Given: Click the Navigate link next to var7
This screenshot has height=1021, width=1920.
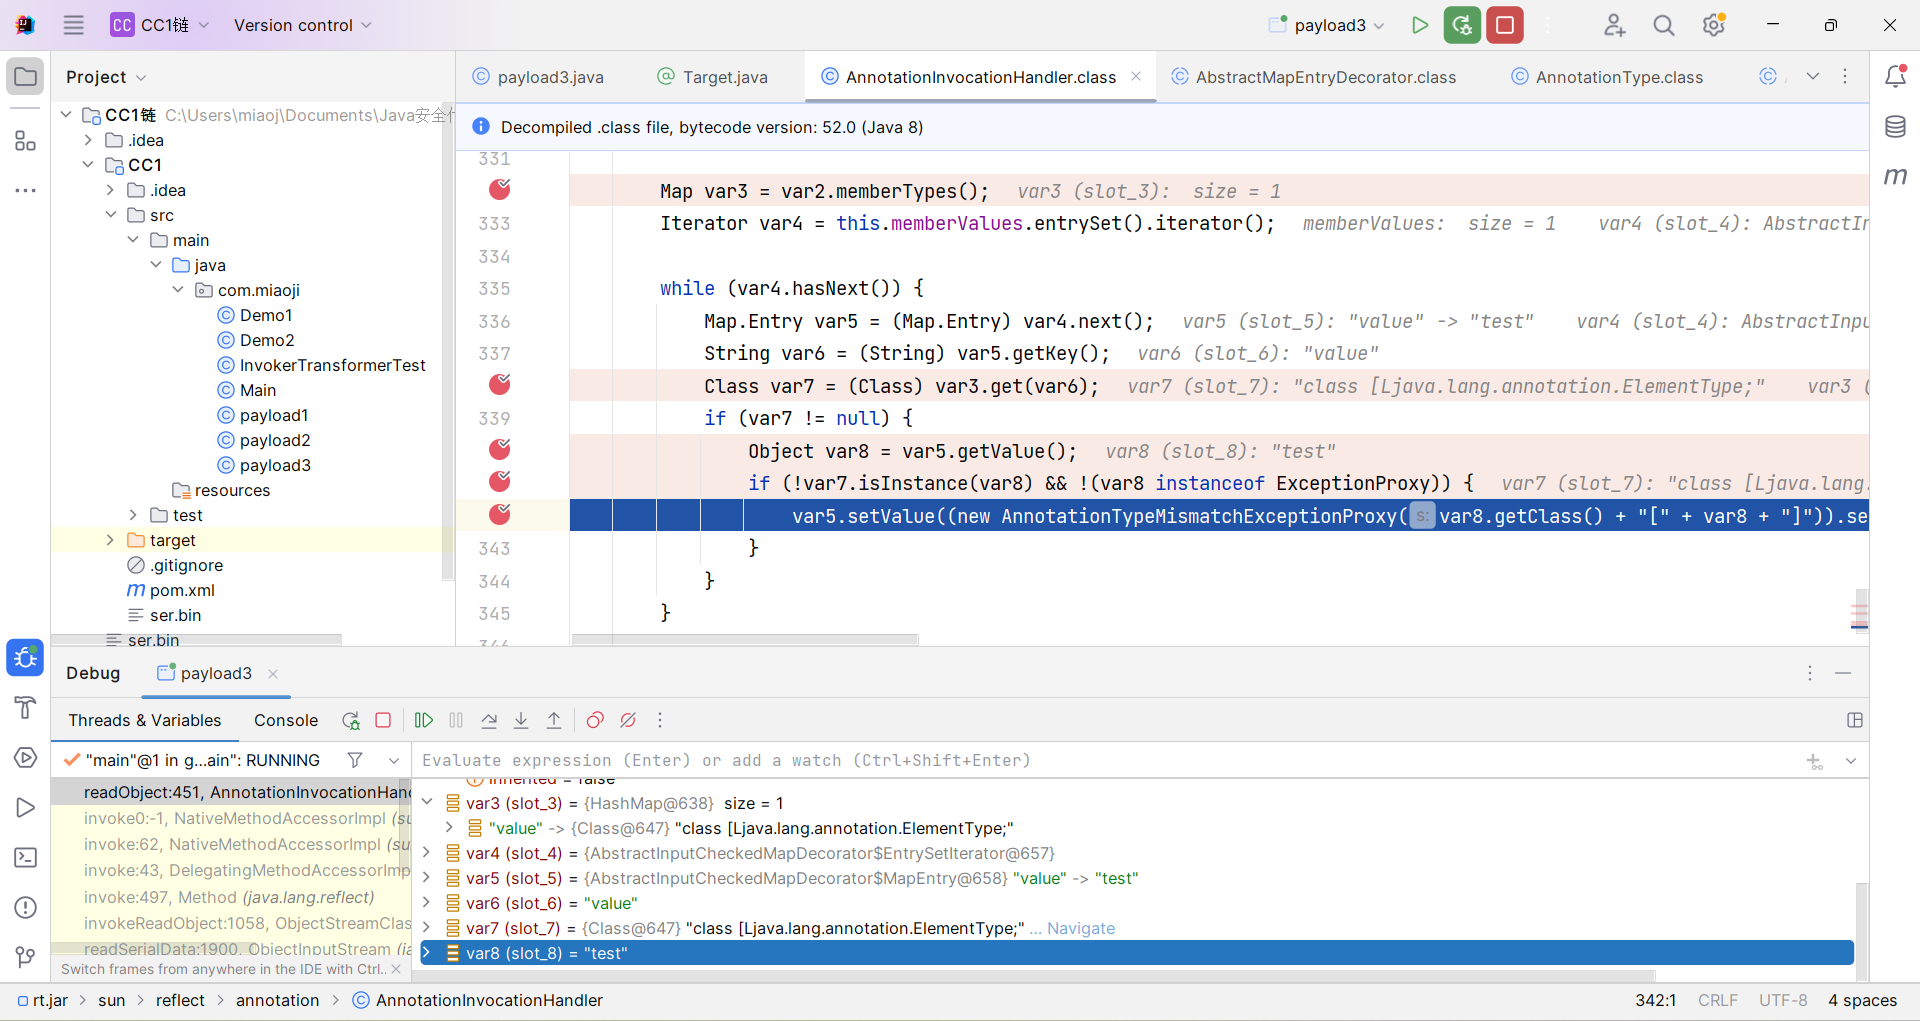Looking at the screenshot, I should [1080, 928].
